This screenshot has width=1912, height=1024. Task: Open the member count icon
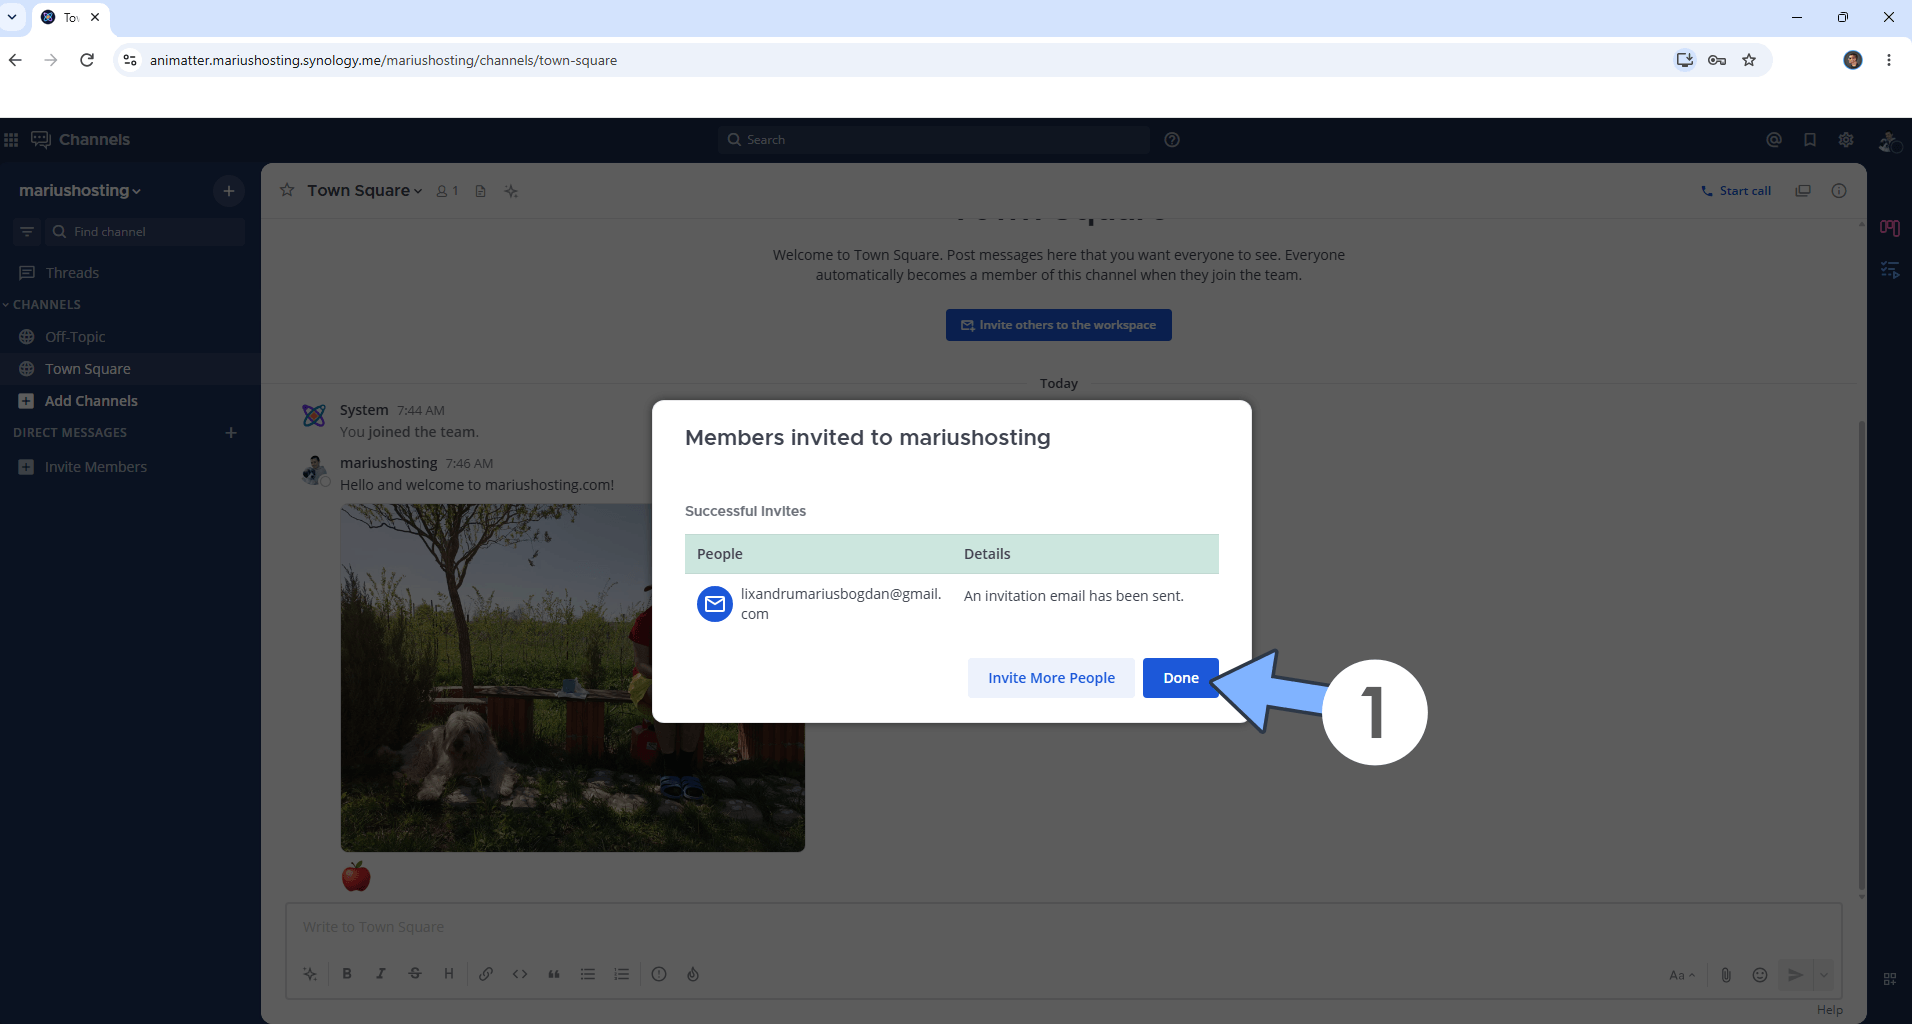447,191
